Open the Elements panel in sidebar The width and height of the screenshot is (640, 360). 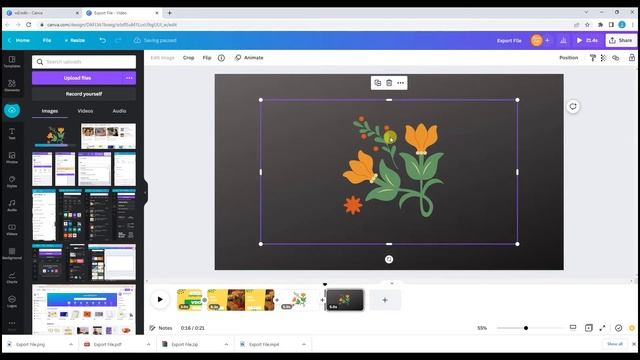pyautogui.click(x=12, y=86)
